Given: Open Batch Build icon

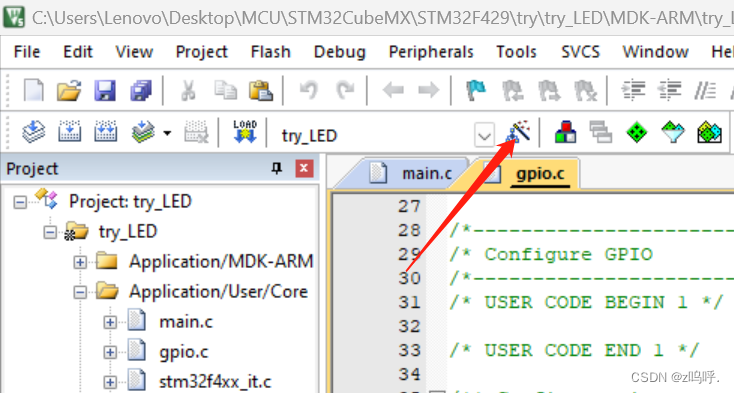Looking at the screenshot, I should (143, 131).
